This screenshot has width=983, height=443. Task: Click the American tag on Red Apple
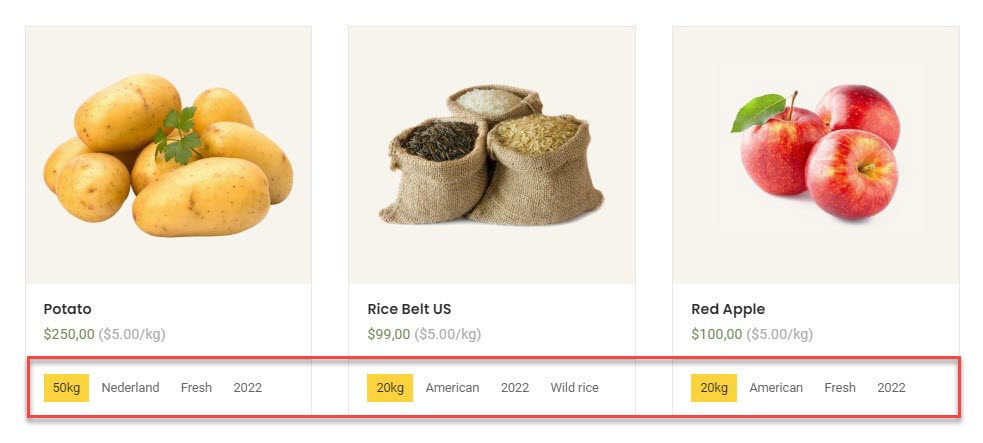tap(776, 388)
